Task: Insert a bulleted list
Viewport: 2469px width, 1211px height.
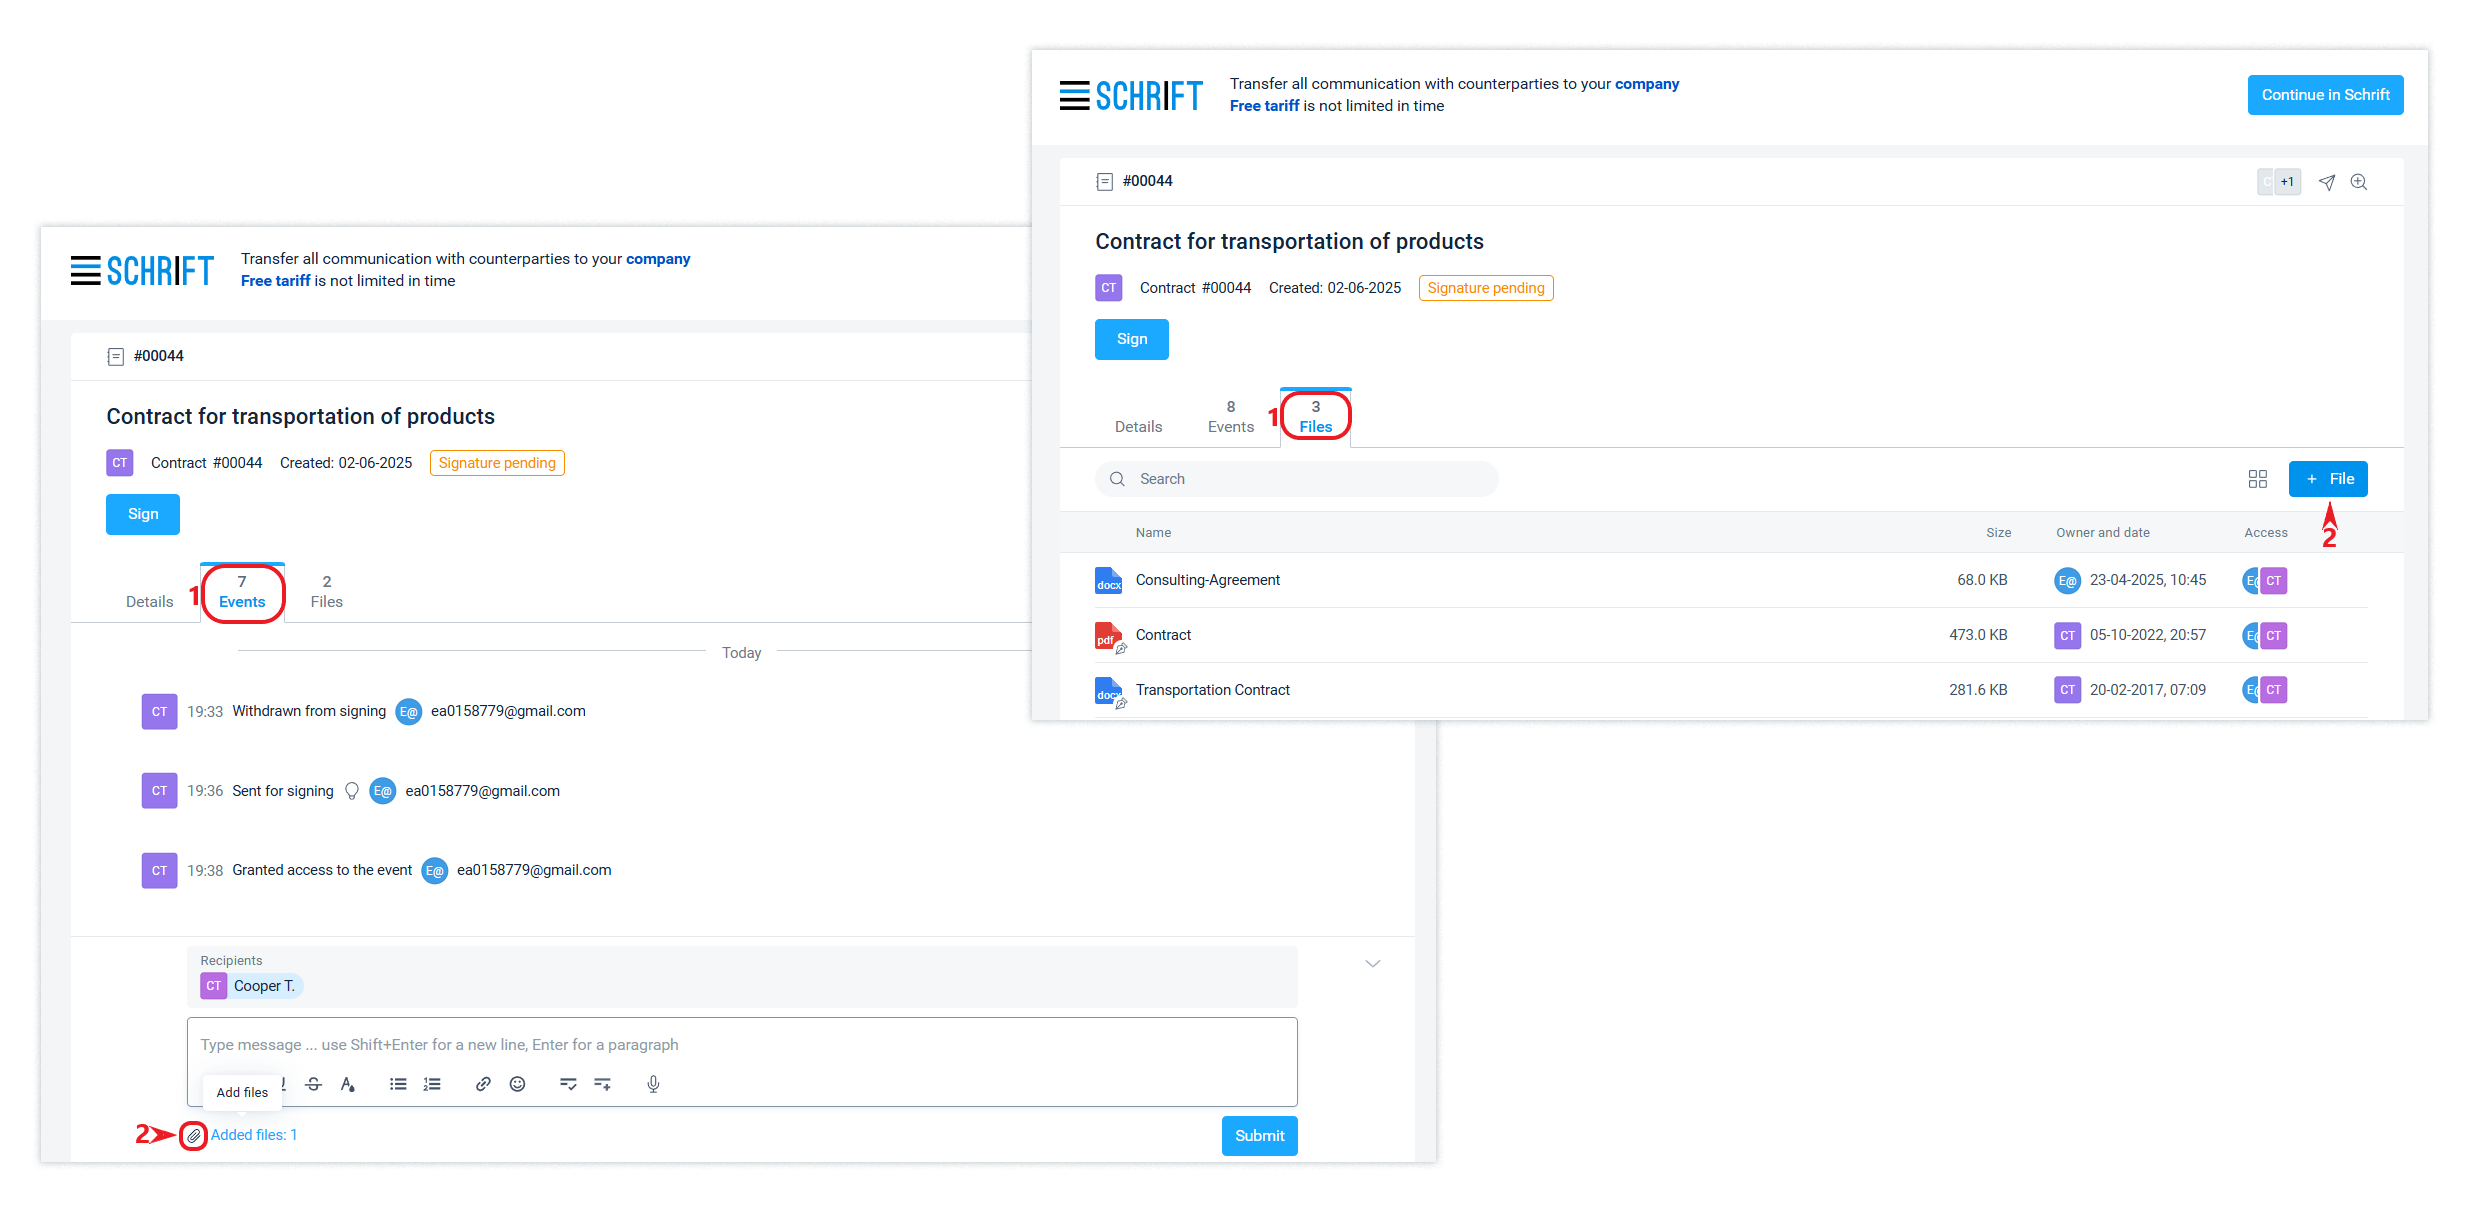Action: [398, 1084]
